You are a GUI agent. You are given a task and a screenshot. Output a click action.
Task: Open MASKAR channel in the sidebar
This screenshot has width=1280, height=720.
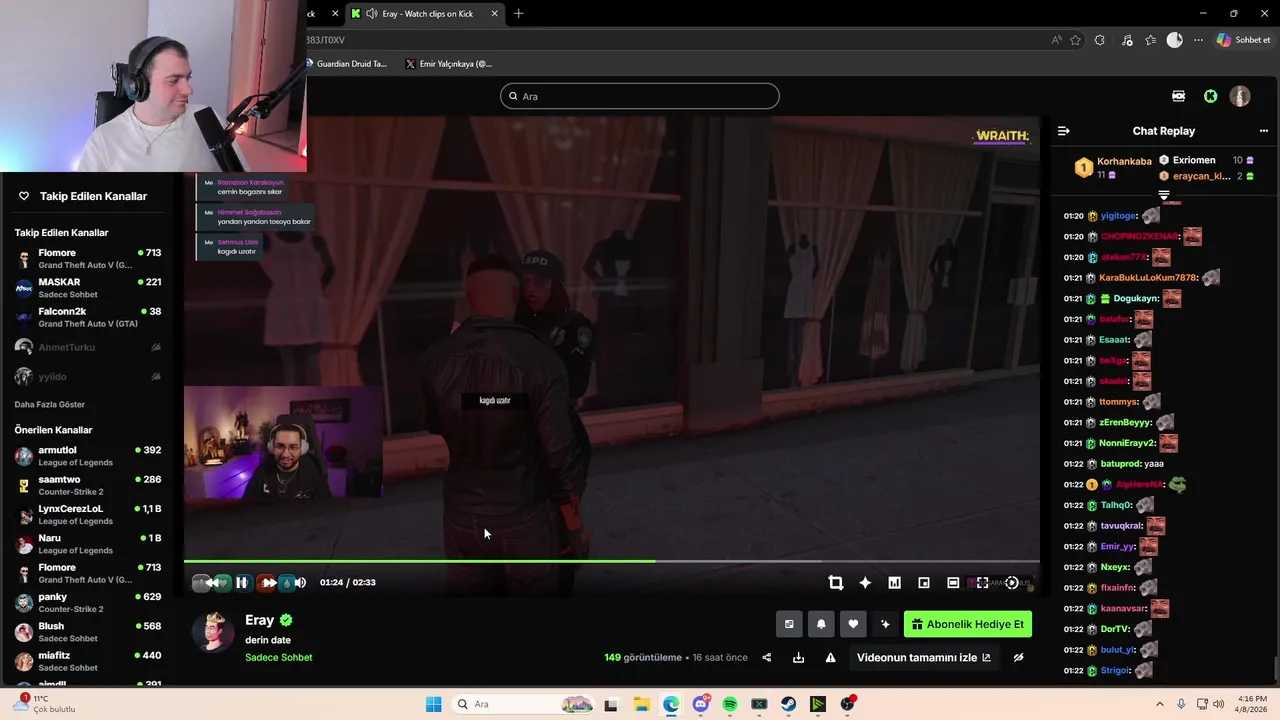coord(88,288)
